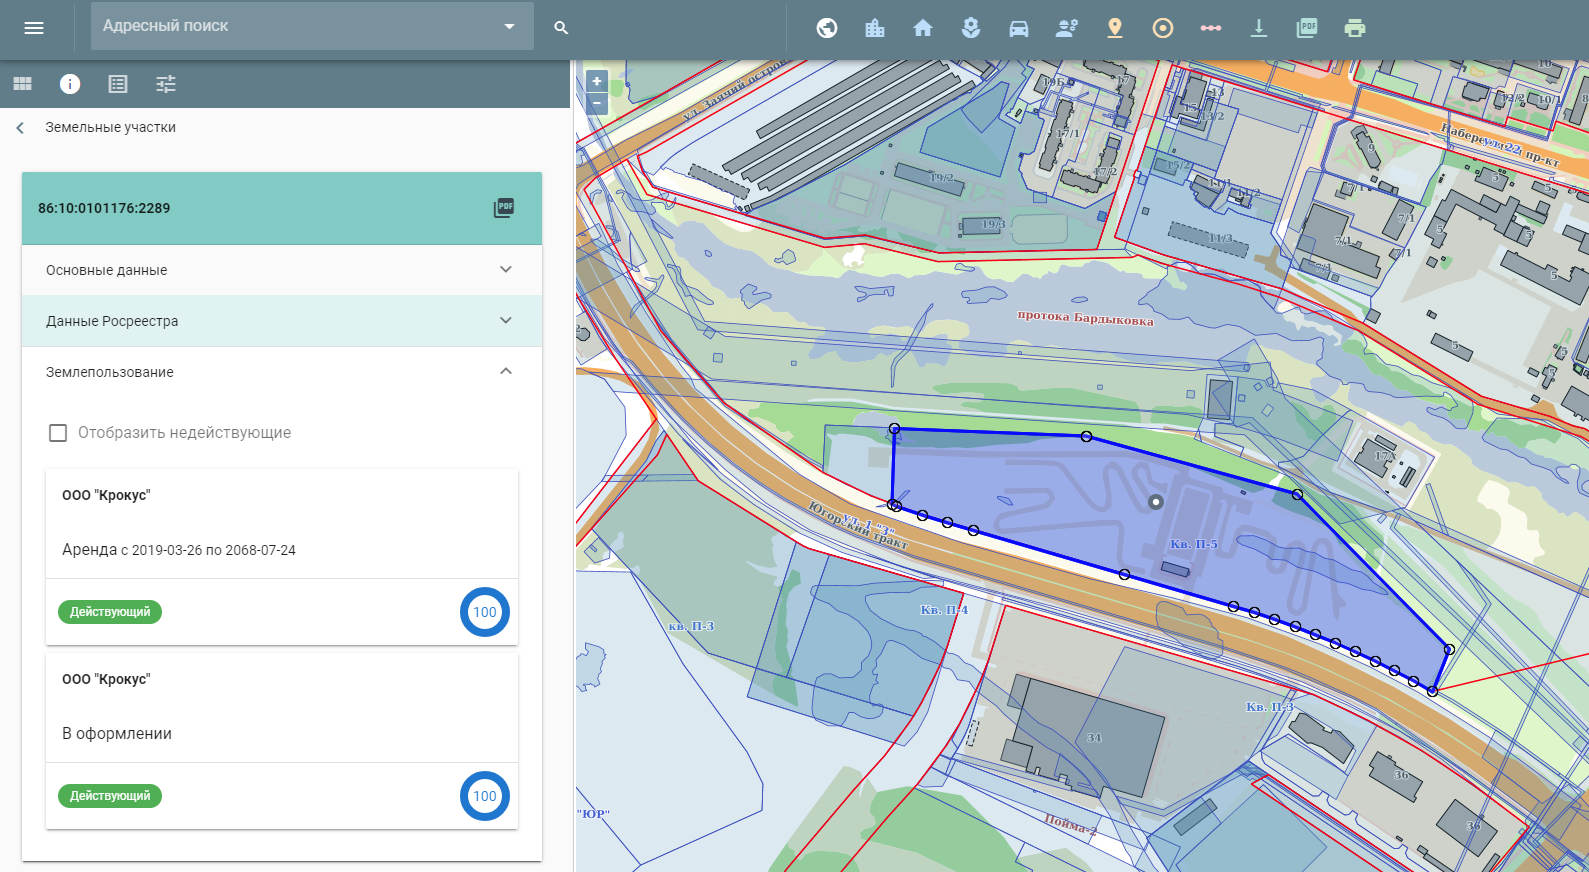This screenshot has width=1589, height=872.
Task: Open the filter sliders panel icon
Action: click(166, 84)
